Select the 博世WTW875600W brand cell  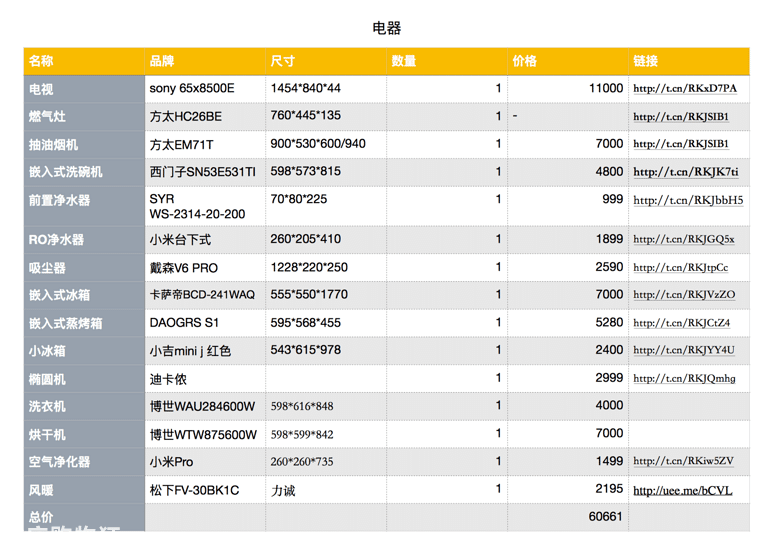coord(205,435)
